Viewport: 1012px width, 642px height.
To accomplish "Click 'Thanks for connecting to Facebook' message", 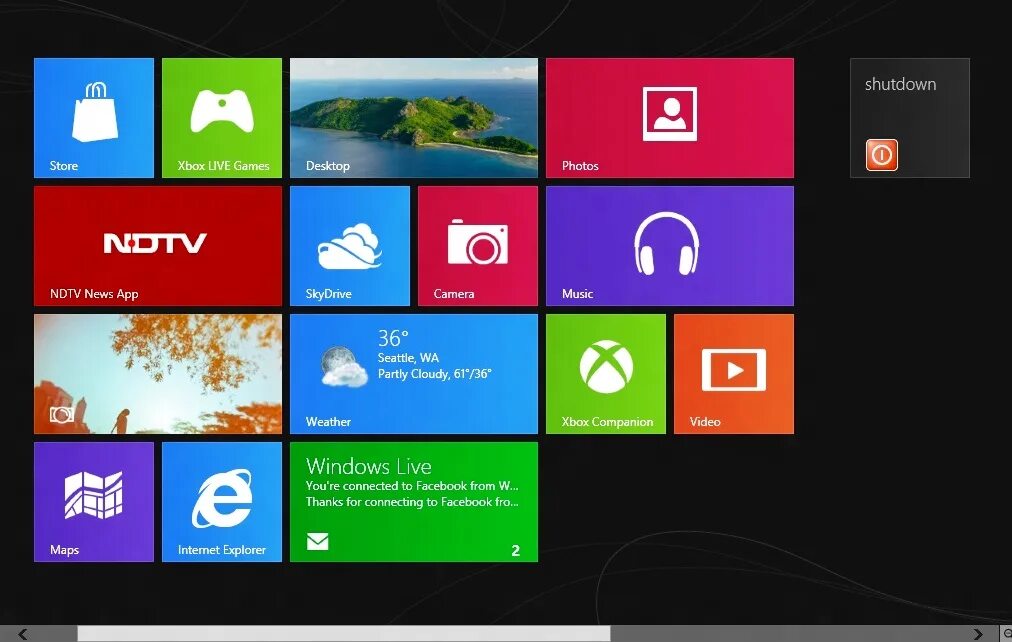I will click(412, 502).
